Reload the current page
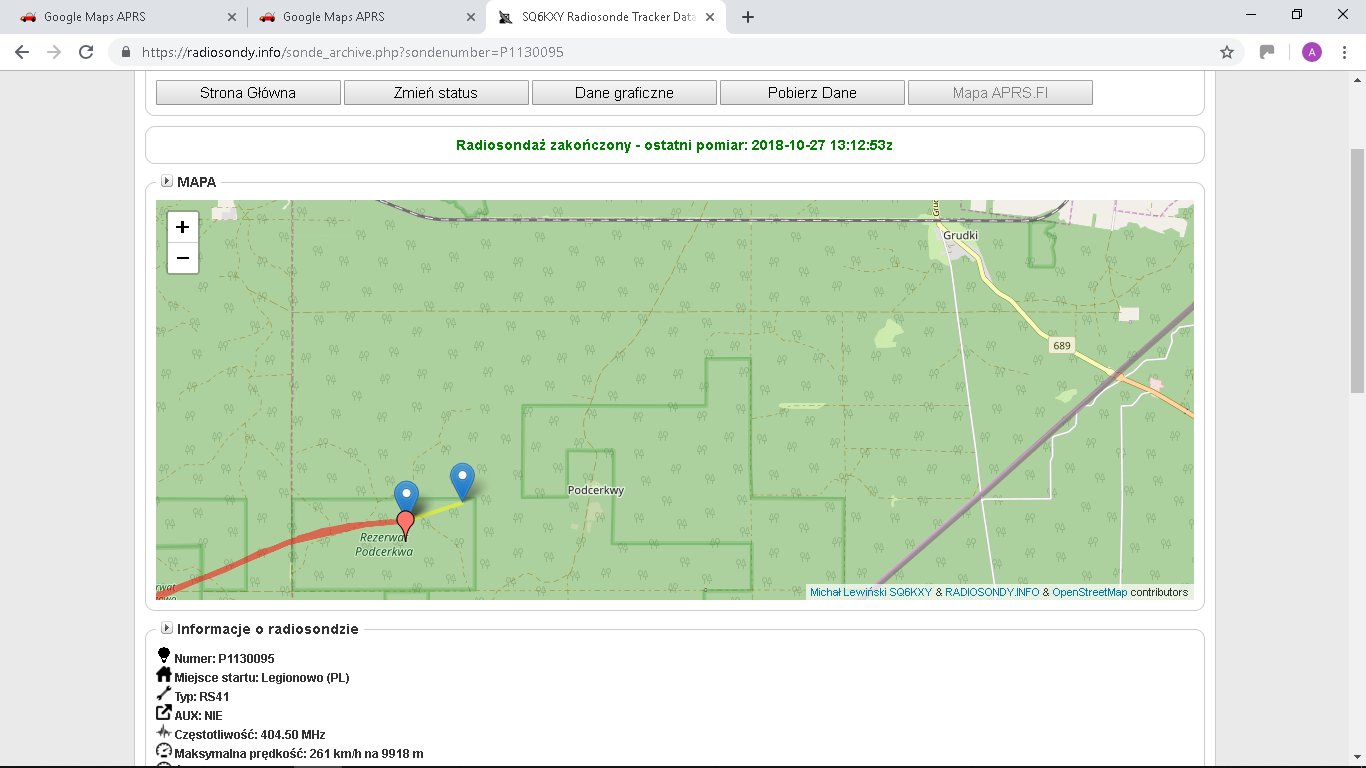1366x768 pixels. [x=86, y=52]
